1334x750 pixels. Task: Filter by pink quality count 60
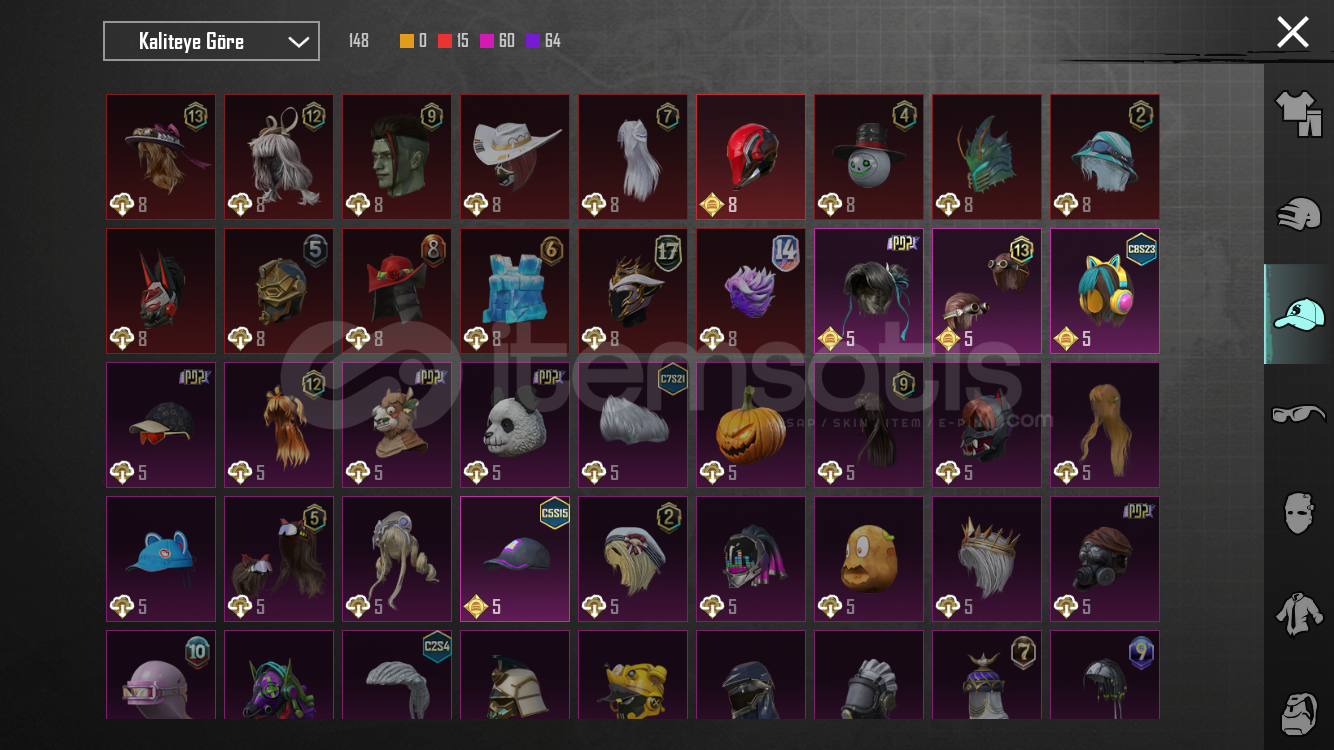tap(497, 41)
